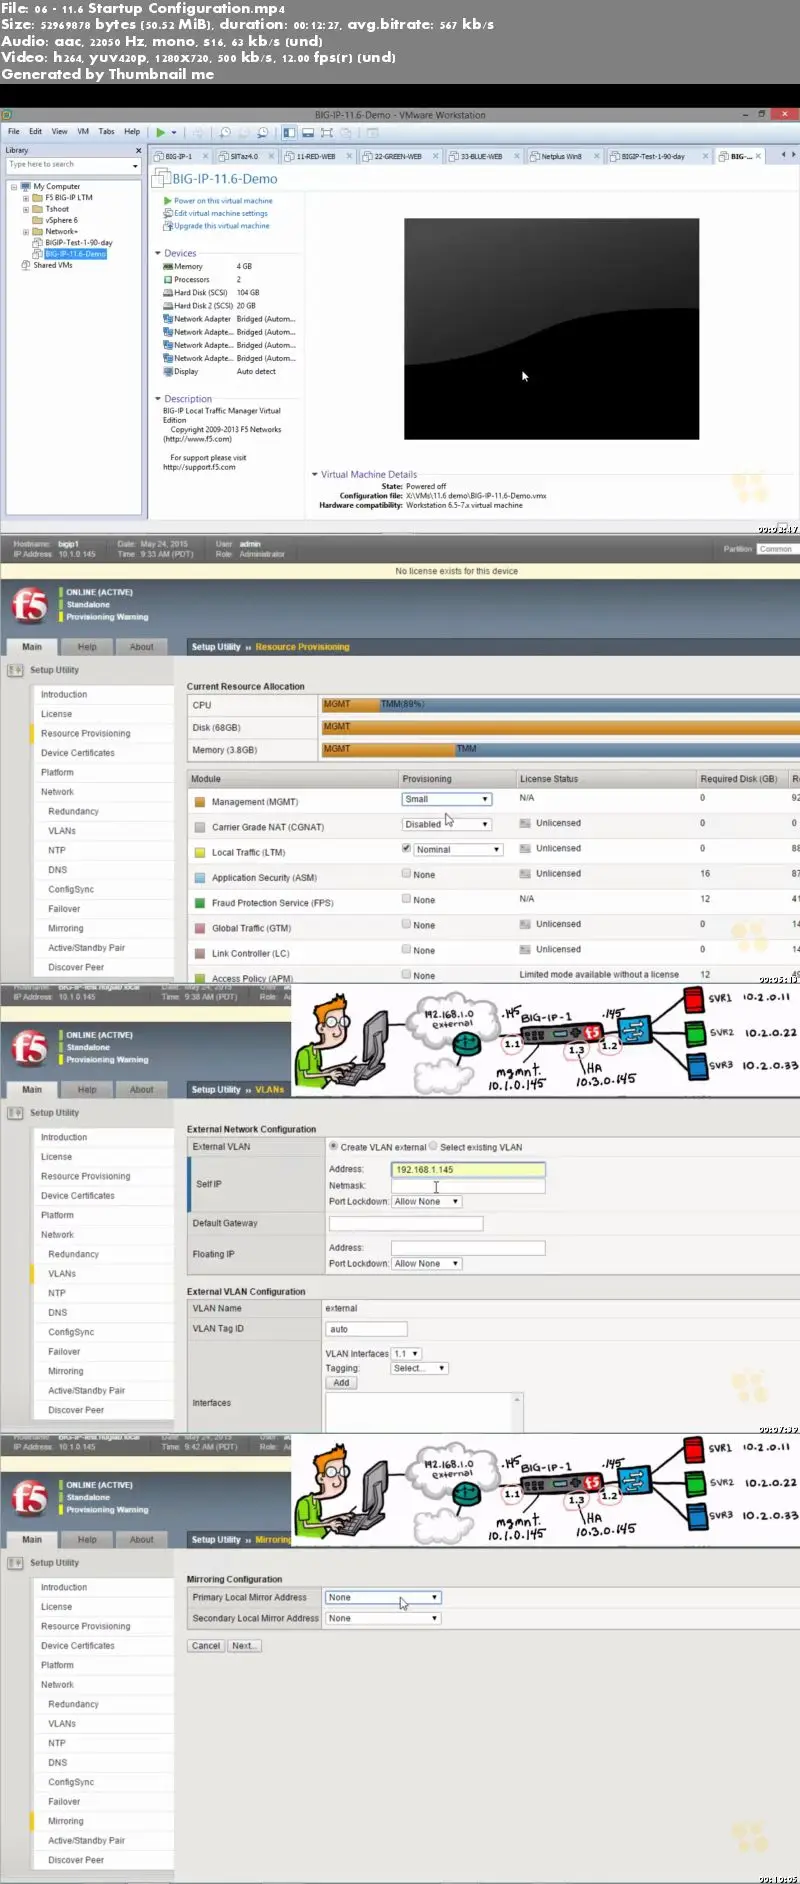Click the Processors device icon in VMware Devices list
Image resolution: width=800 pixels, height=1884 pixels.
click(168, 280)
